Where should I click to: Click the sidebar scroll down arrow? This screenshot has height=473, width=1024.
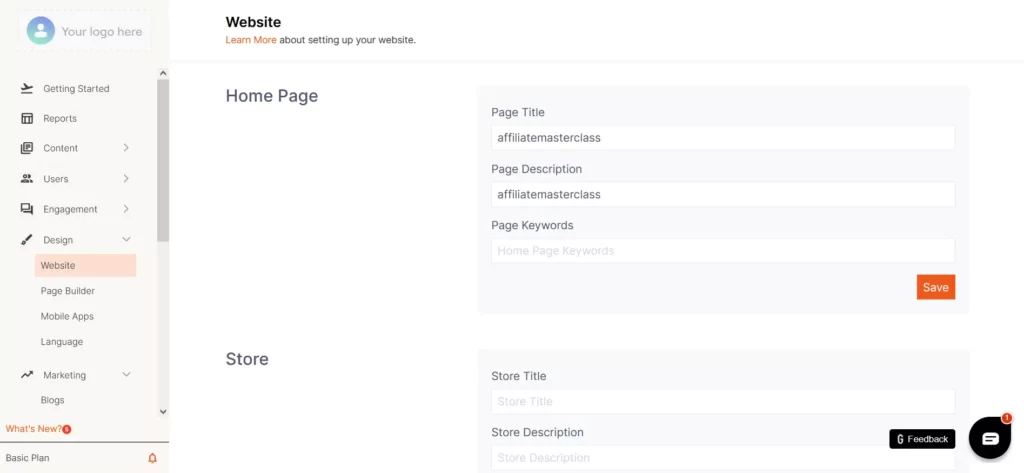[x=163, y=412]
